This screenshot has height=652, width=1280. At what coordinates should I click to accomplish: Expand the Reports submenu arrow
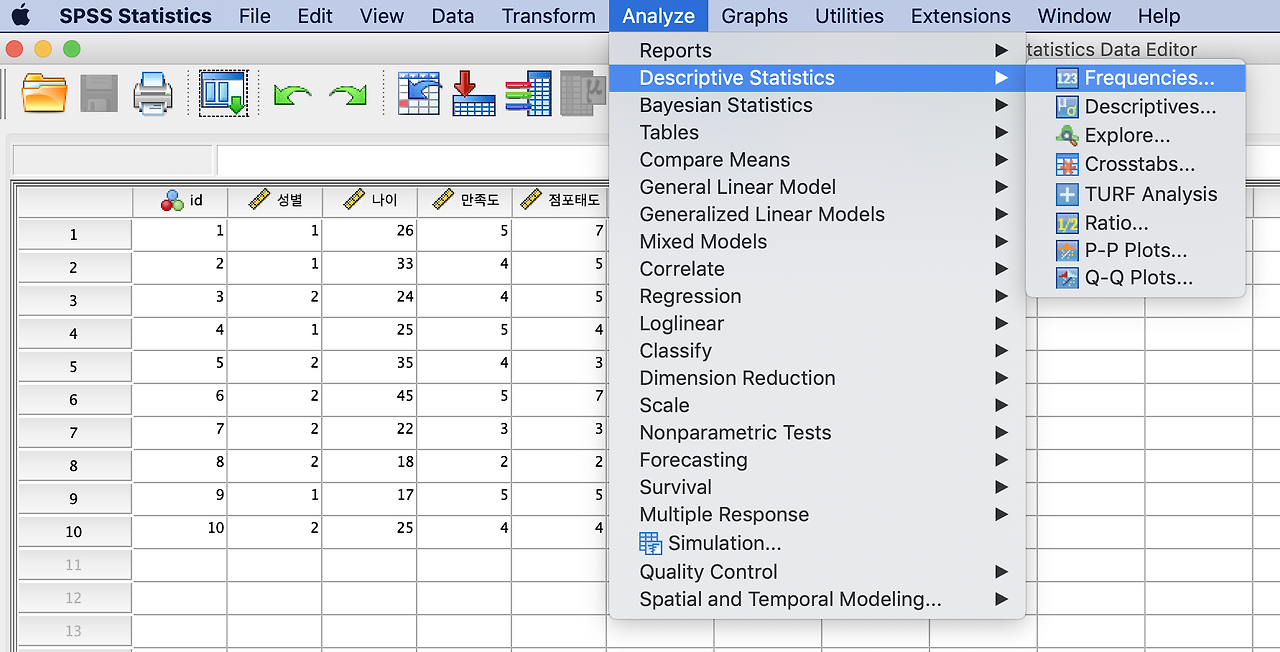pyautogui.click(x=1001, y=51)
